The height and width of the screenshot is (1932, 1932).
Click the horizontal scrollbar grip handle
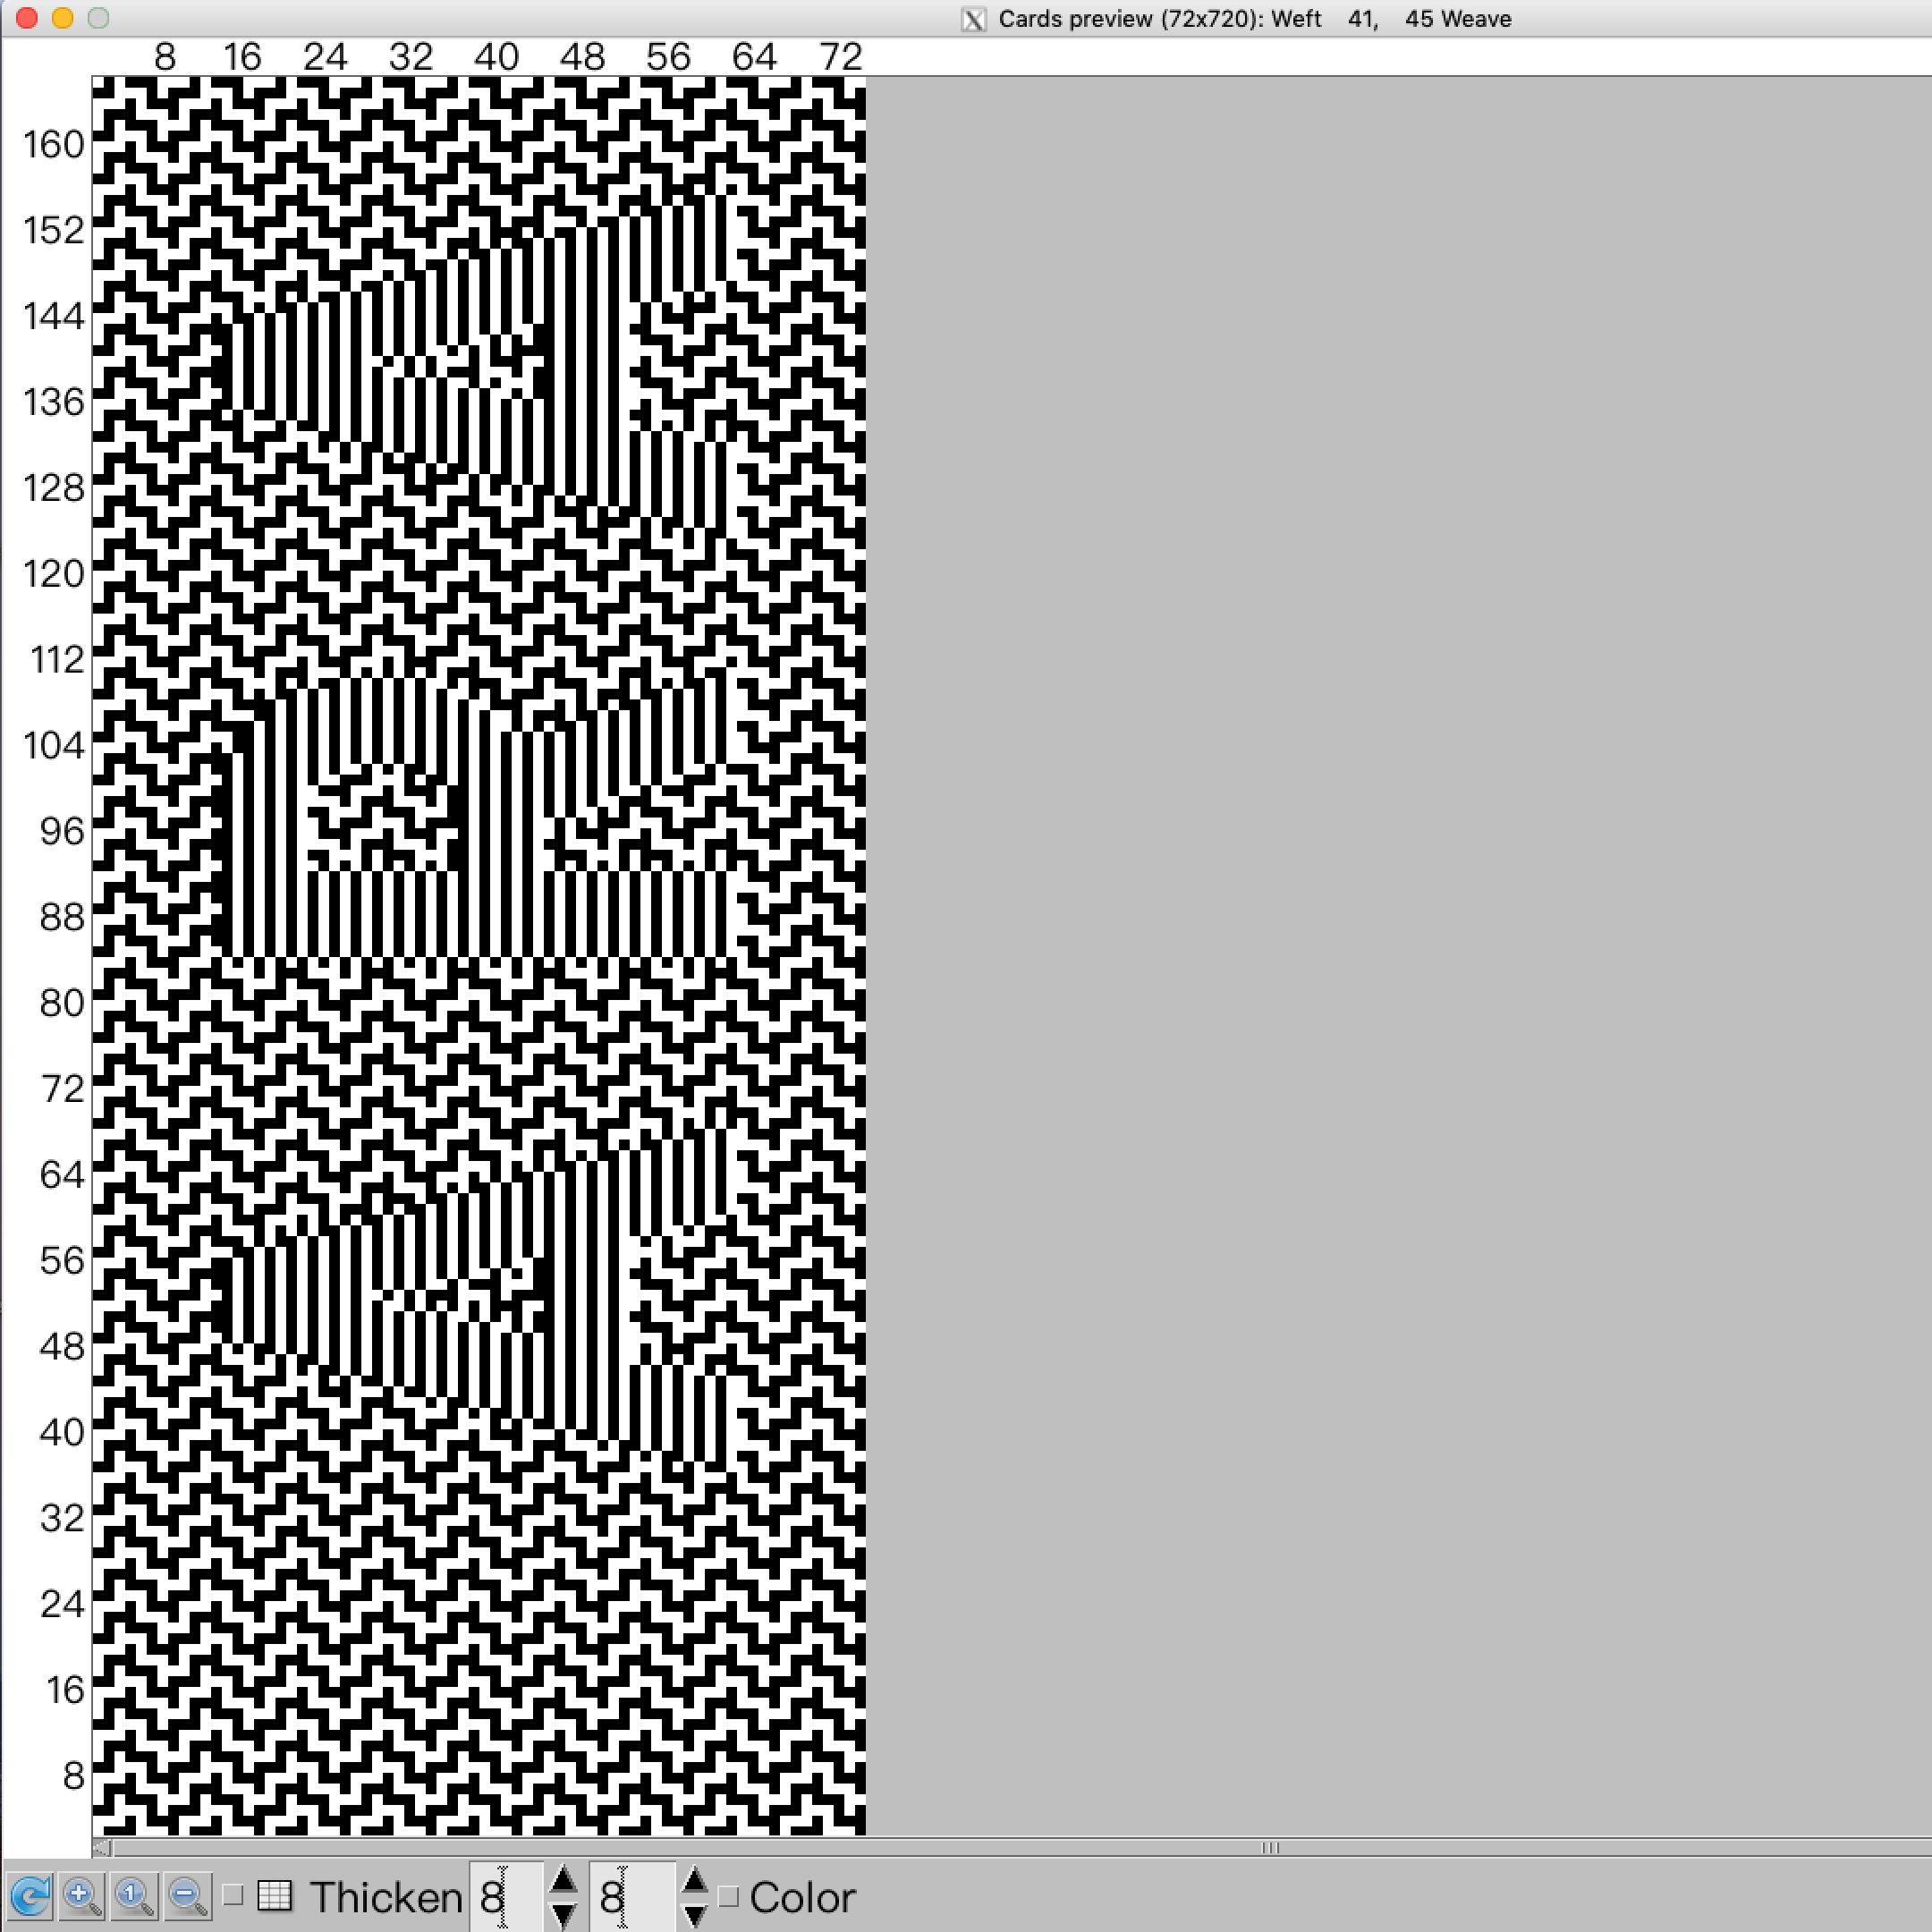click(x=1270, y=1848)
